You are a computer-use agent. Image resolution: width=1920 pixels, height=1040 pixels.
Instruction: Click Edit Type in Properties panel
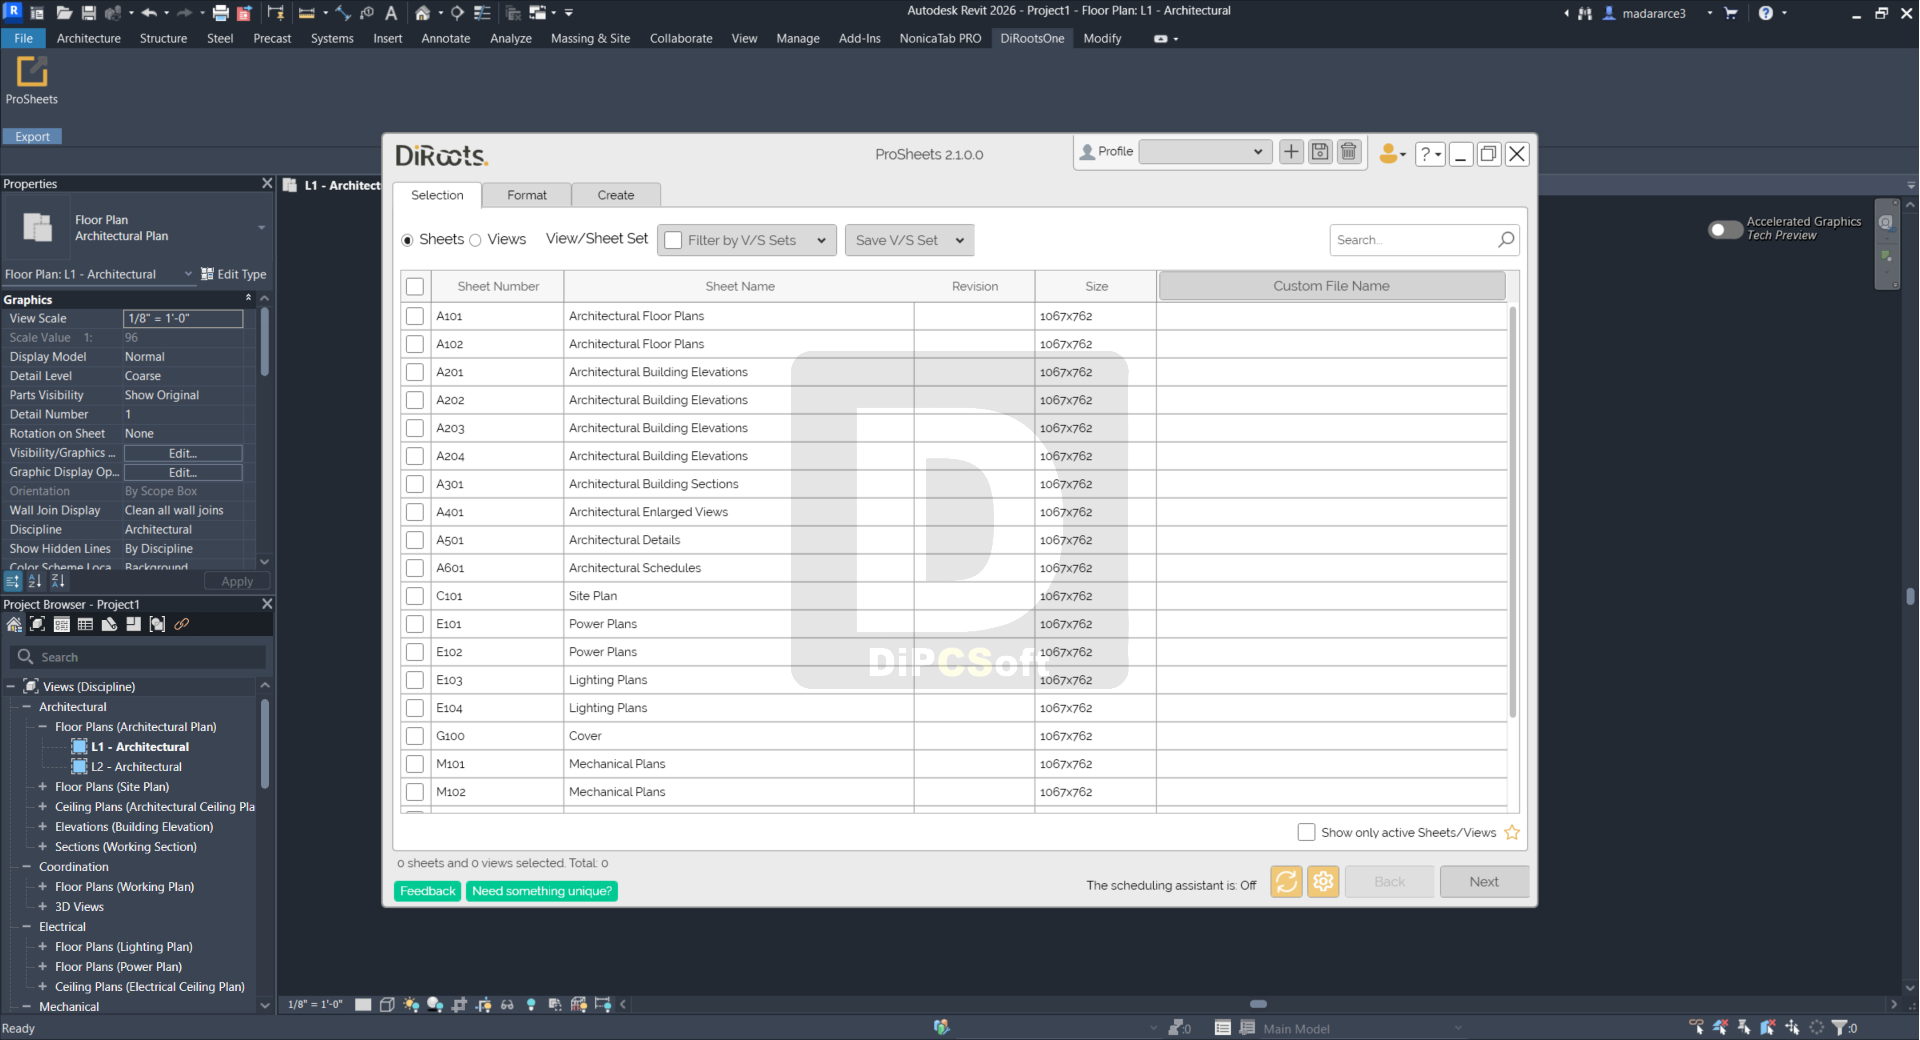click(x=233, y=274)
